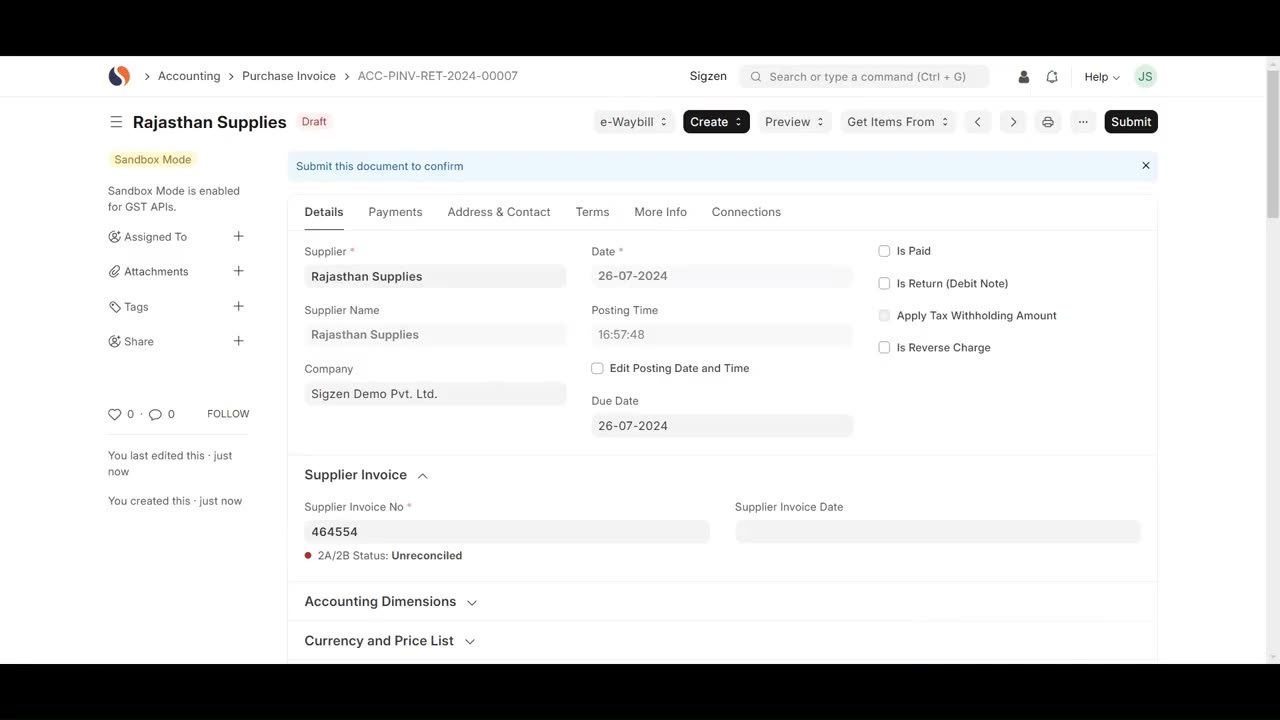
Task: Click the Supplier Invoice Date field
Action: click(x=938, y=532)
